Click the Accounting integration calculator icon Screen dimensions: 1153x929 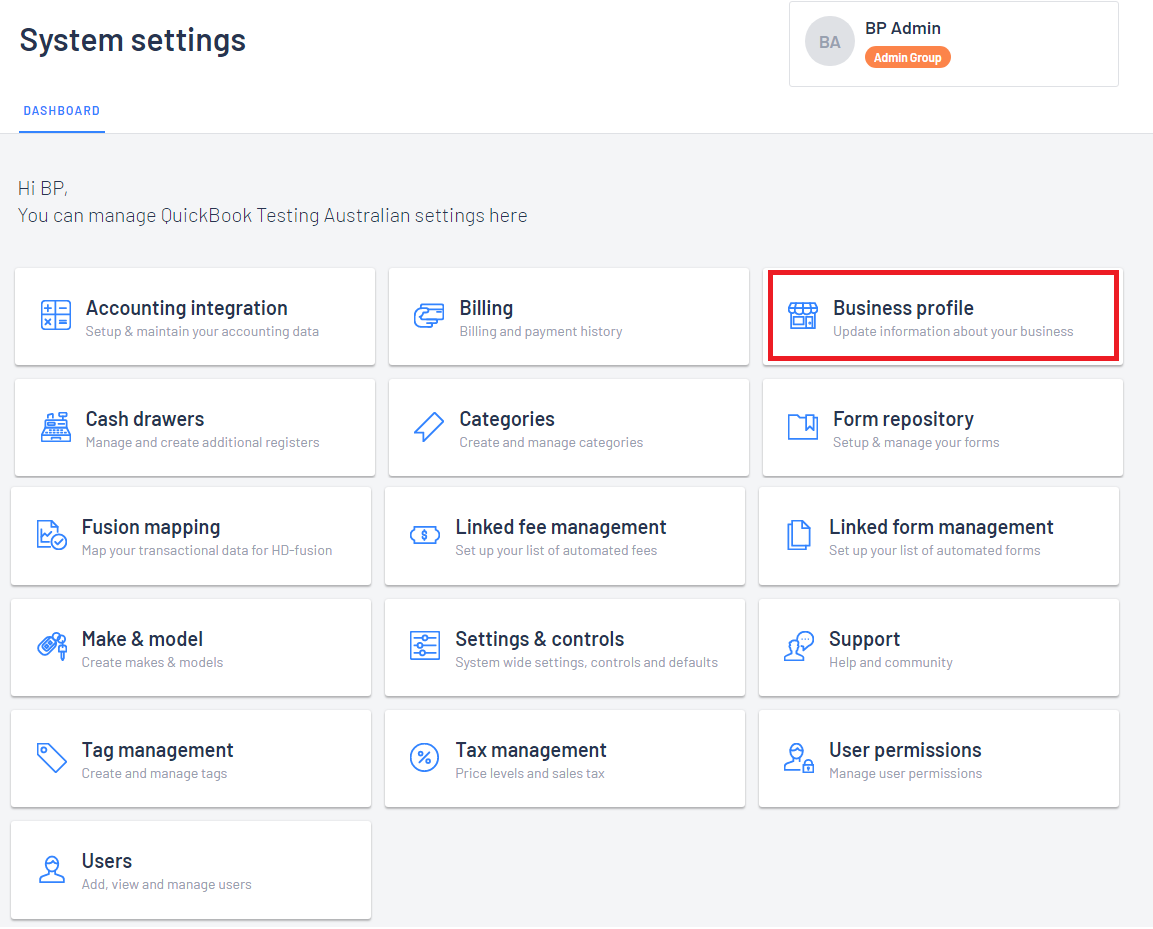(55, 316)
